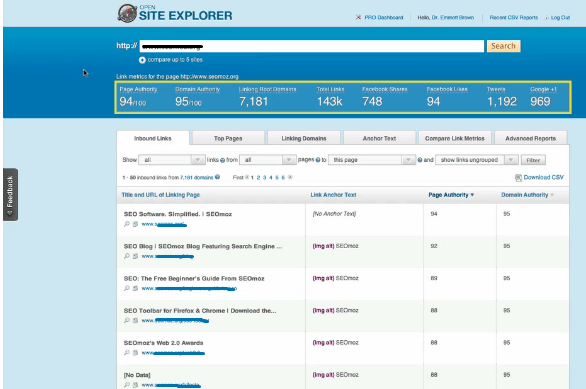Click the Download CSV link
This screenshot has width=586, height=389.
tap(543, 177)
